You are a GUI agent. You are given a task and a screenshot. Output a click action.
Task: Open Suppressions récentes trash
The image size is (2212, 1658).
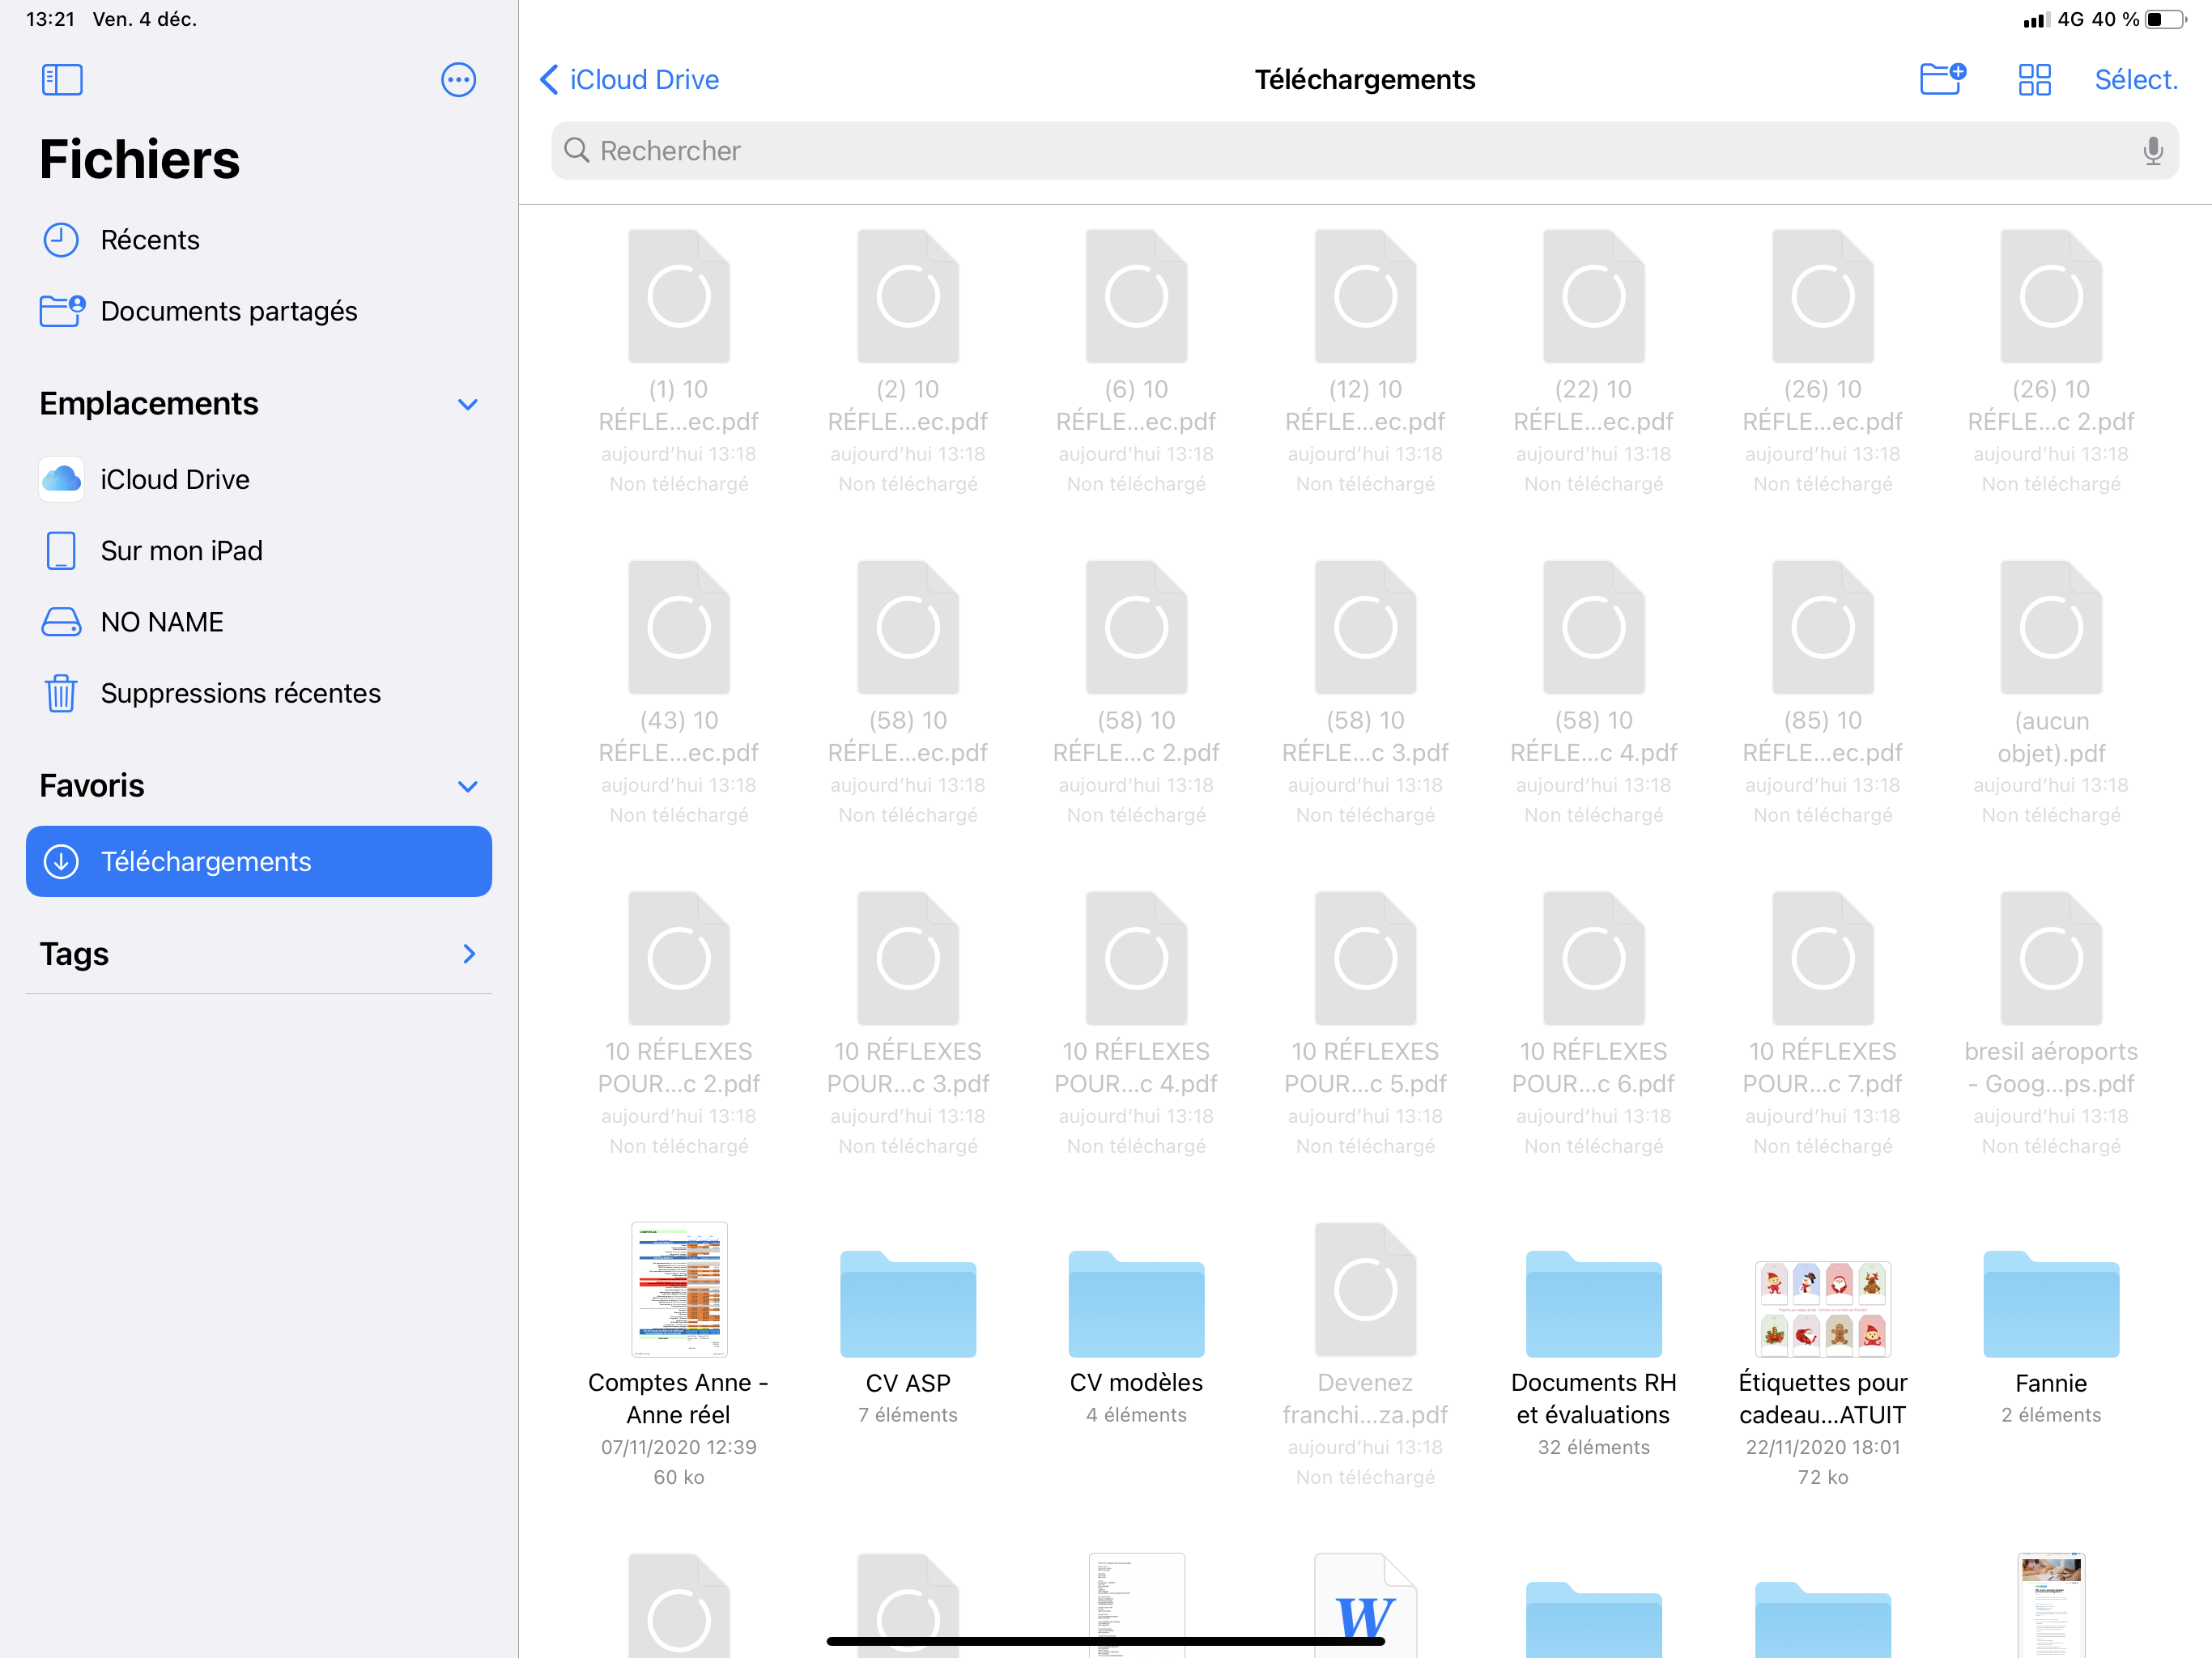(240, 693)
